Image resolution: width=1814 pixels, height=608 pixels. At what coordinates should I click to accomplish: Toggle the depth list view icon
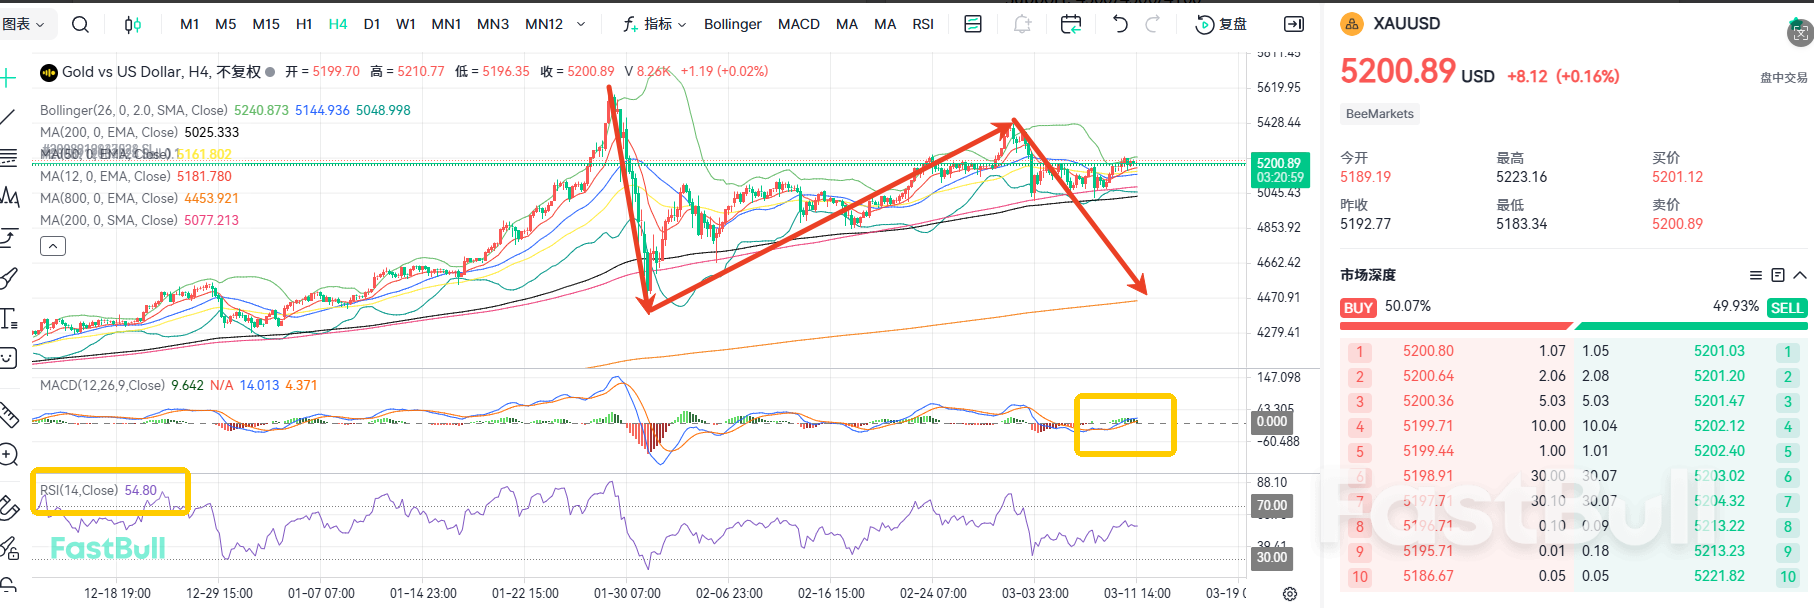point(1755,275)
